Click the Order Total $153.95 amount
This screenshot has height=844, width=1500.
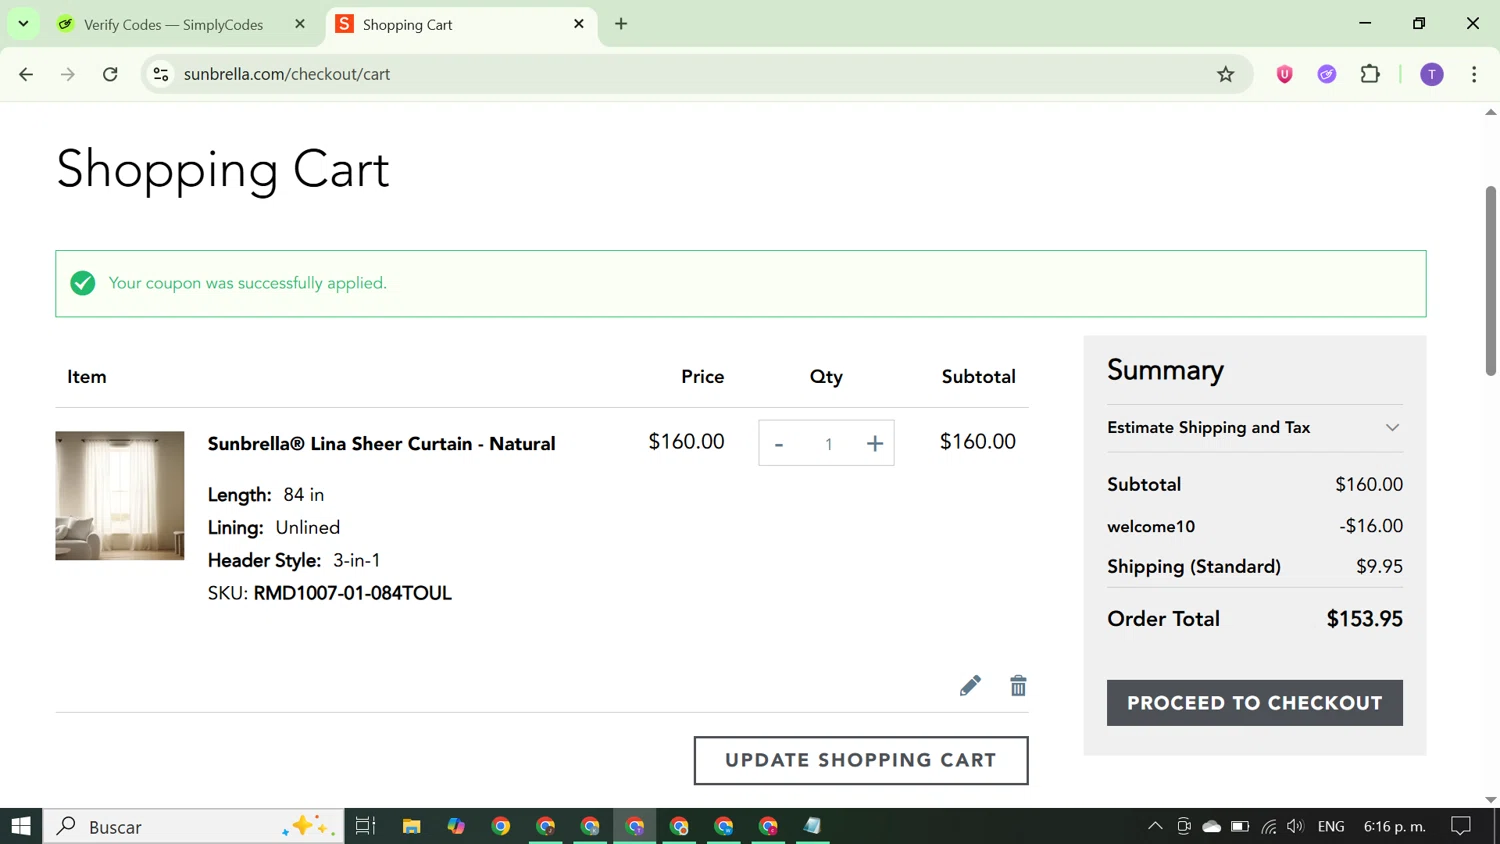click(1365, 619)
